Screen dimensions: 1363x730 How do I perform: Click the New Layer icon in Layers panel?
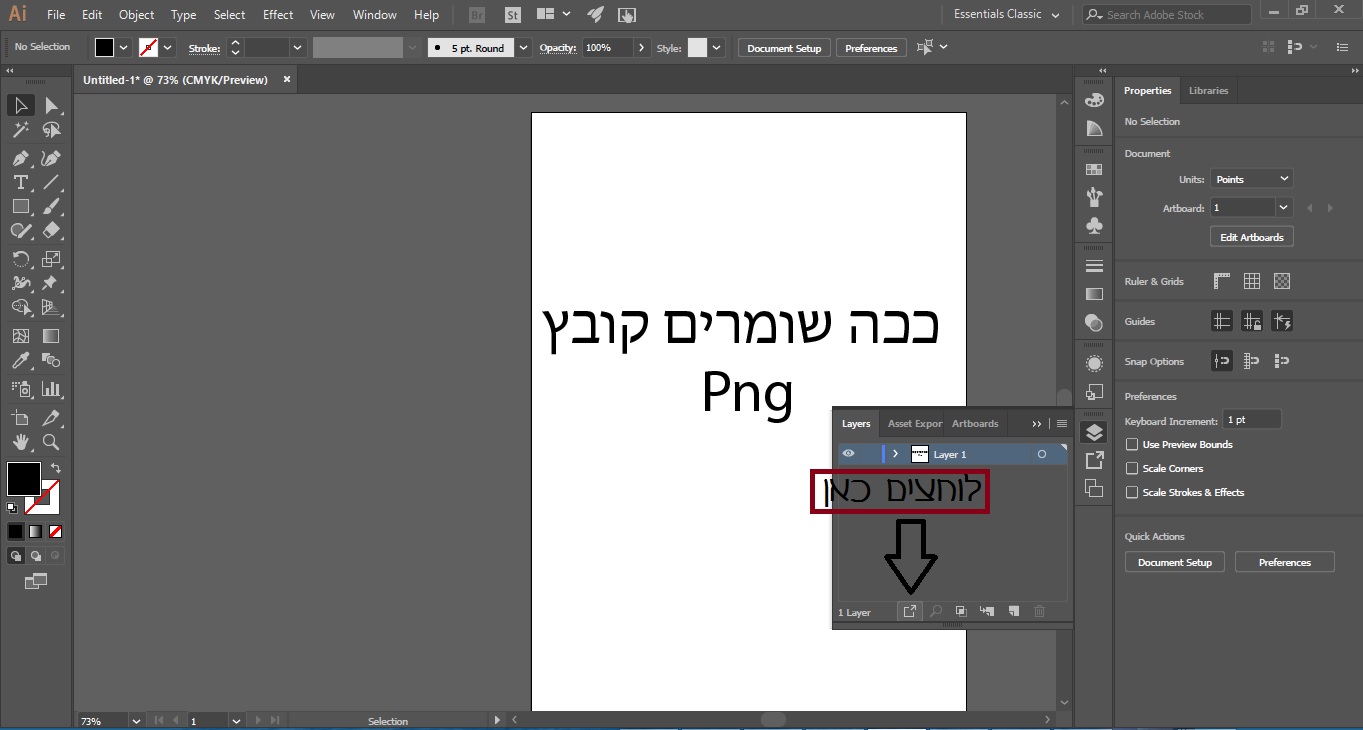1013,611
